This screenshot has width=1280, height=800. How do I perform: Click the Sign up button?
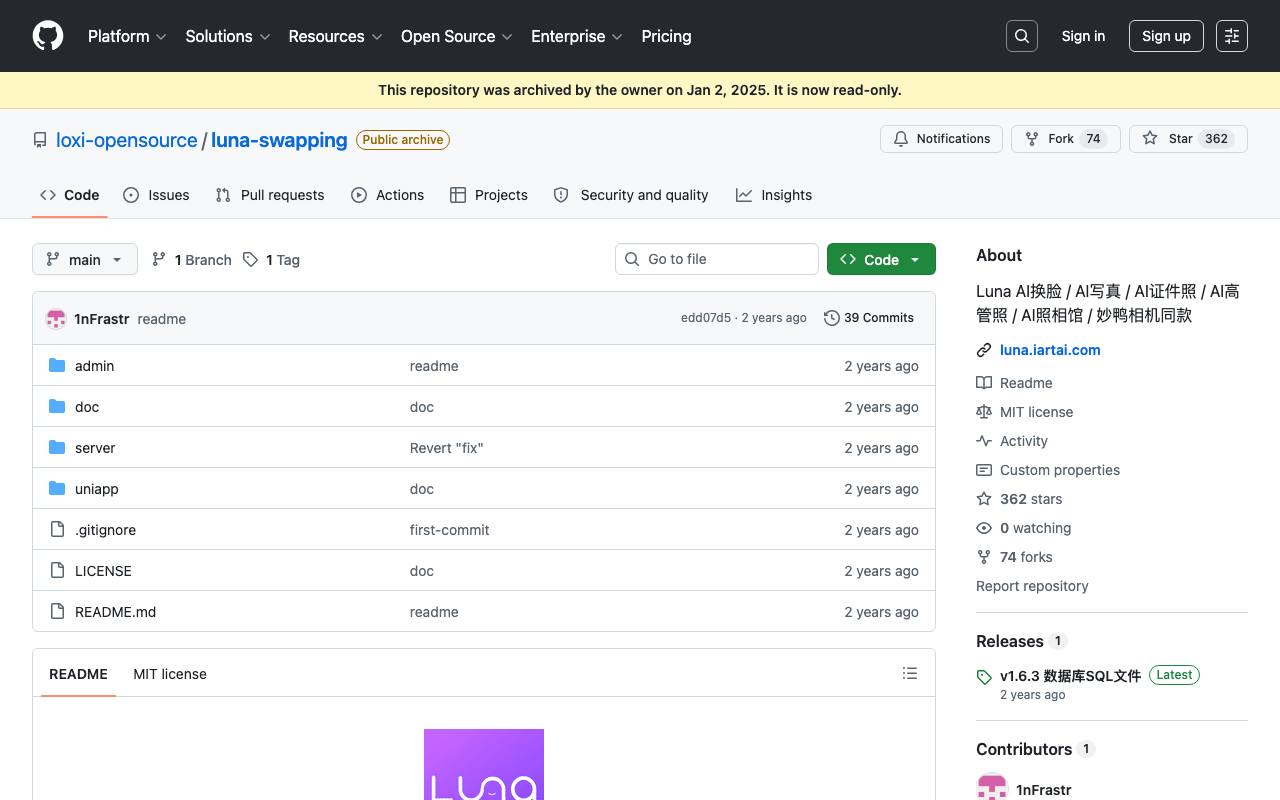tap(1166, 36)
